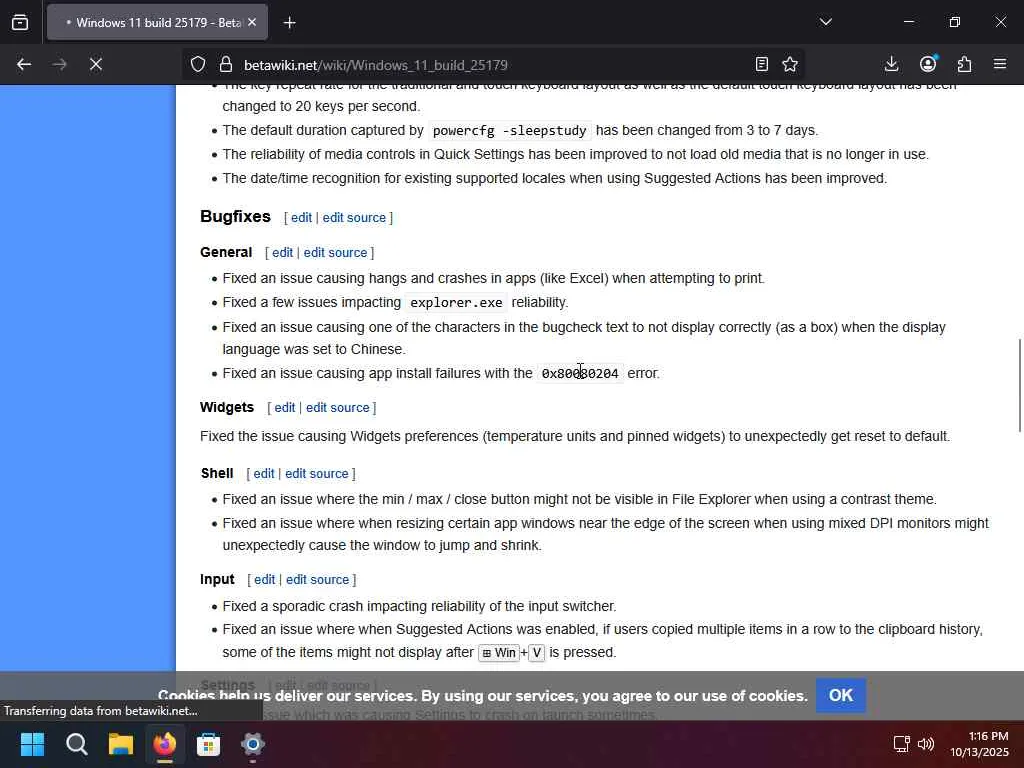Click edit source link next to Bugfixes

click(x=354, y=217)
